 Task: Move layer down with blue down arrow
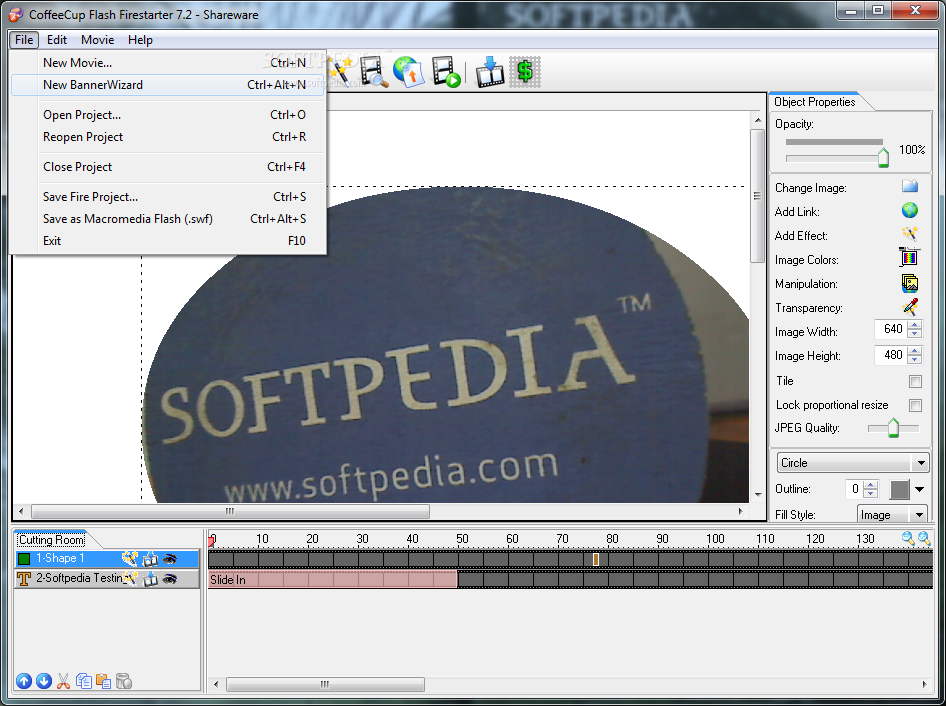click(43, 681)
